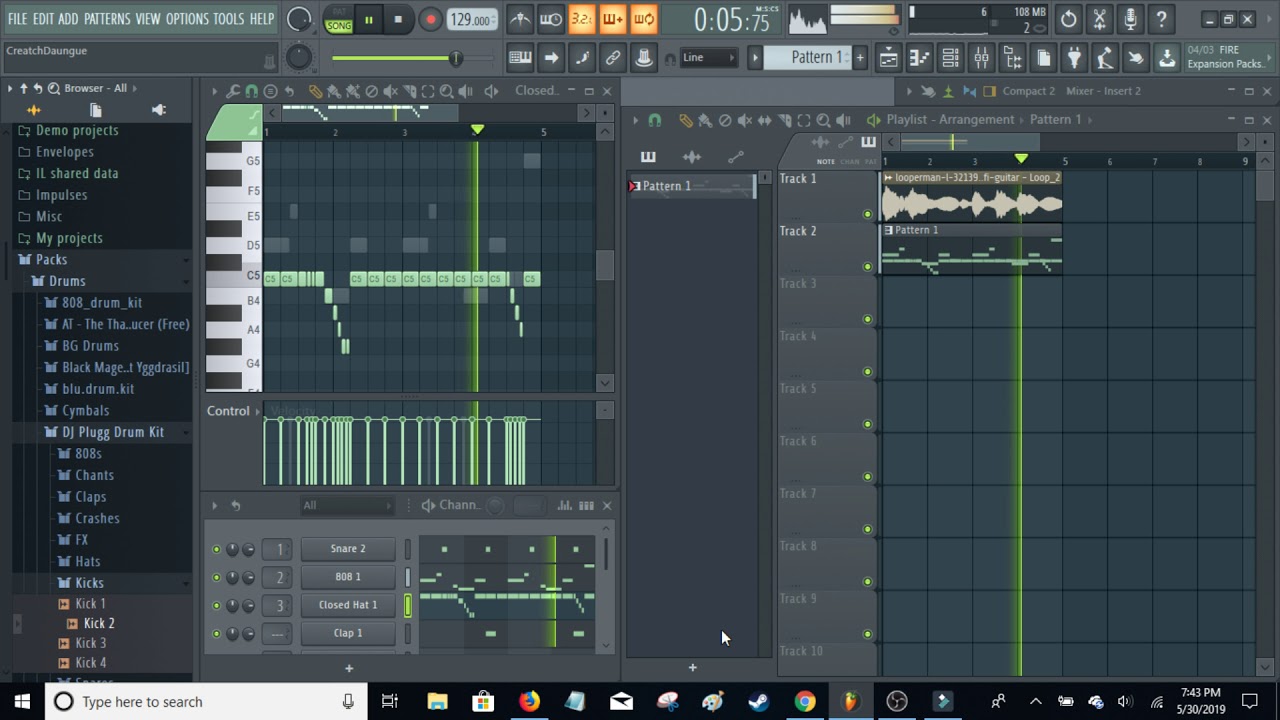The height and width of the screenshot is (720, 1280).
Task: Enable typing keyboard to piano icon
Action: point(520,58)
